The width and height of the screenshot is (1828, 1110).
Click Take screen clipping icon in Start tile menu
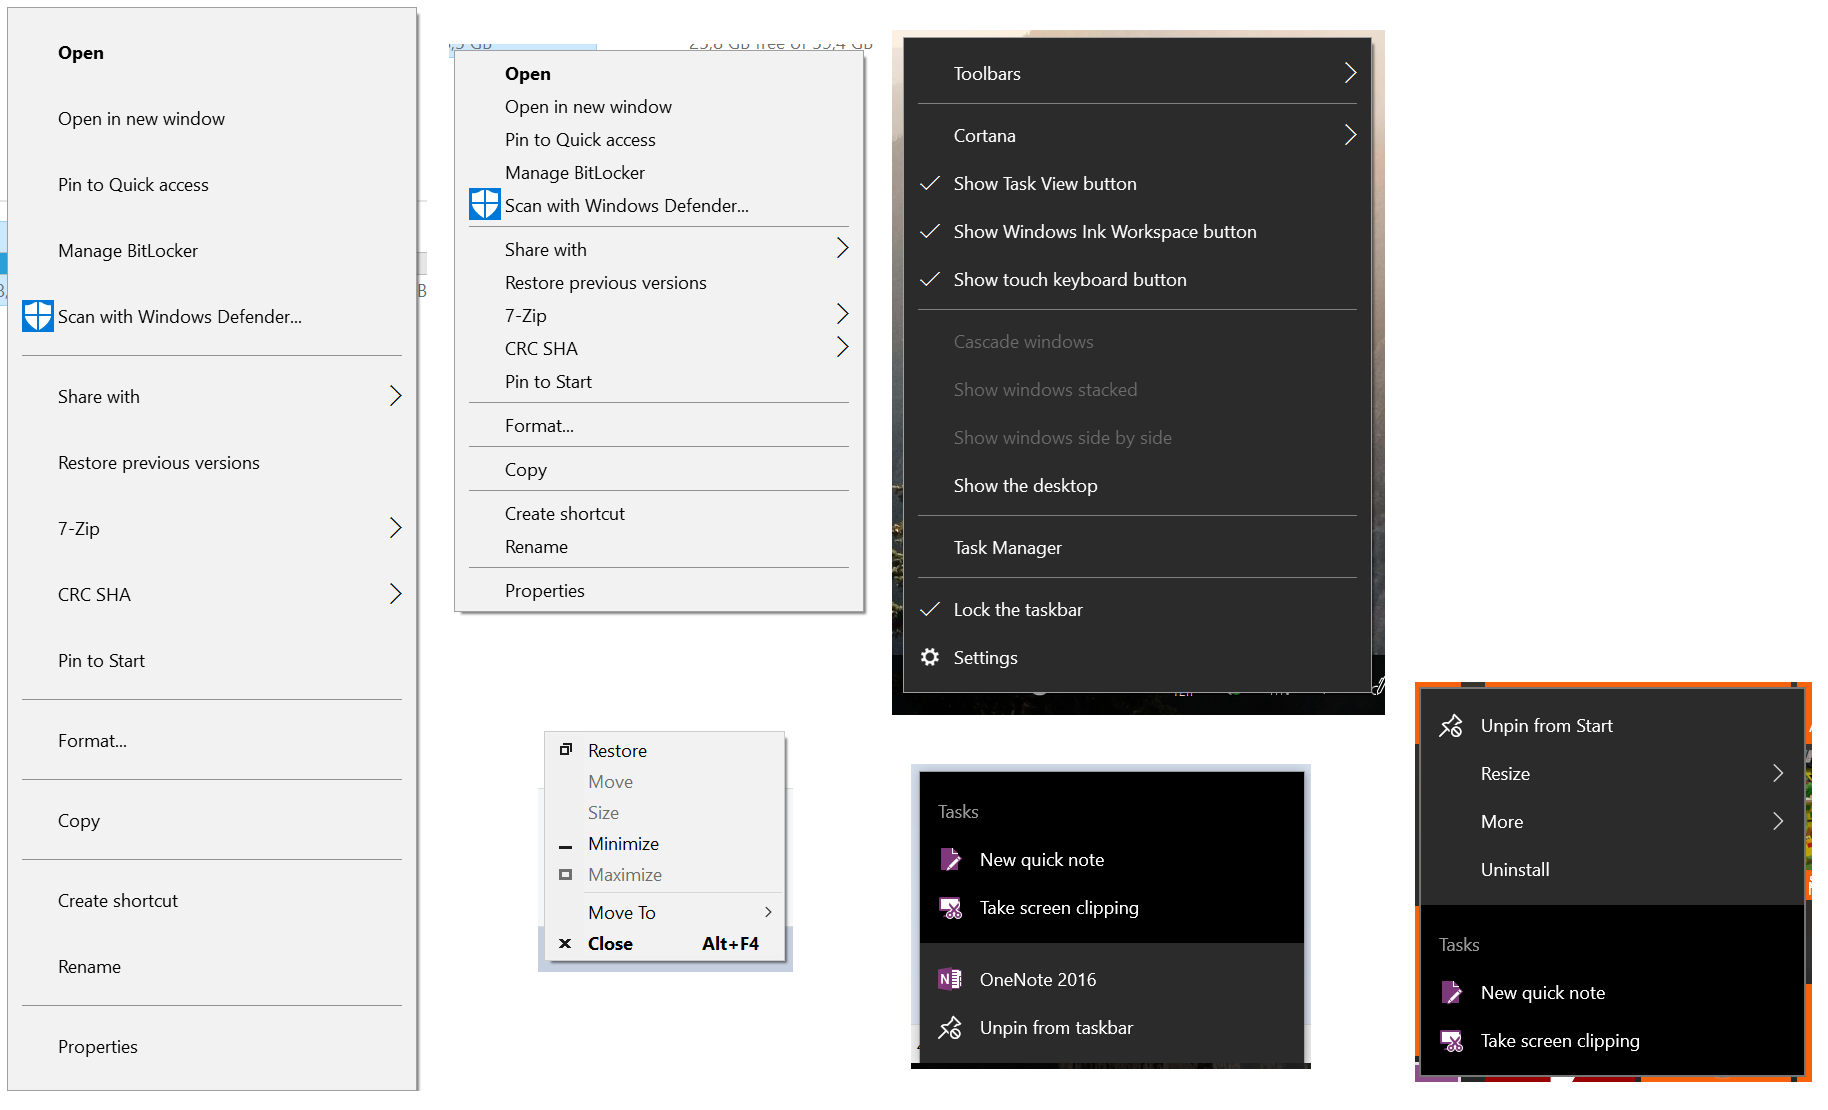tap(1451, 1040)
